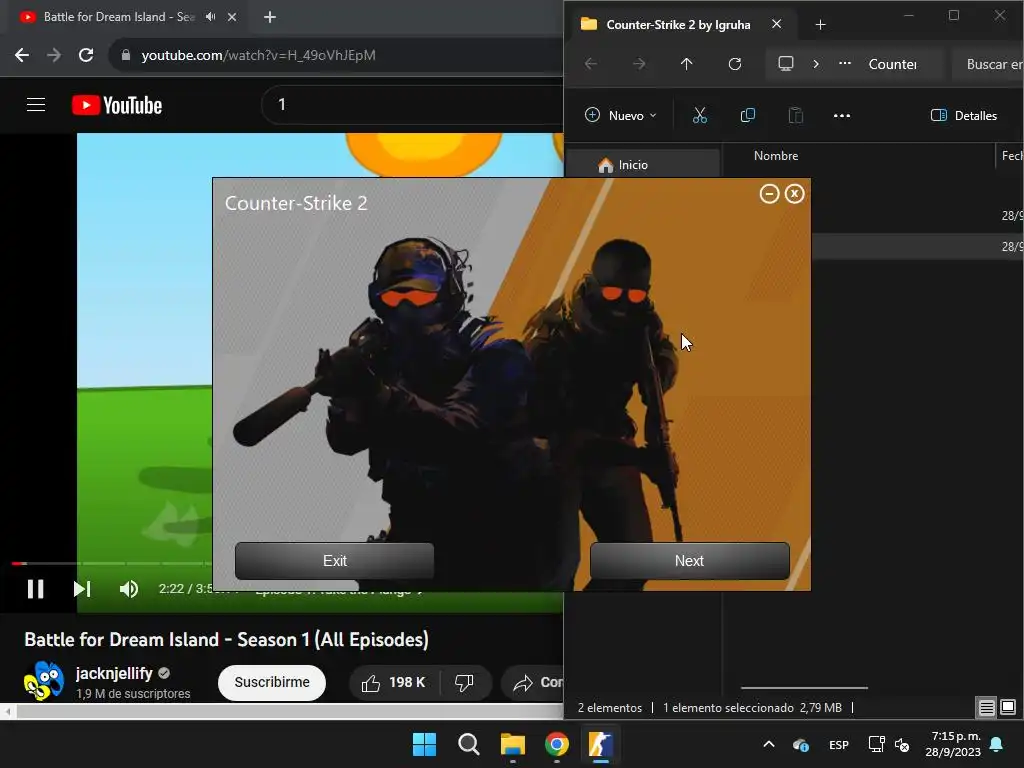Image resolution: width=1024 pixels, height=768 pixels.
Task: Select the Counter-Strike 2 by Igruha Explorer tab
Action: 679,25
